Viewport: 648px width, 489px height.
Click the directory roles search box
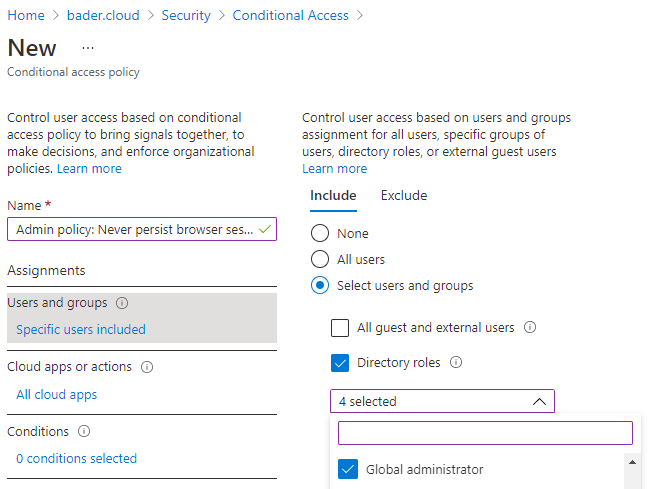485,433
